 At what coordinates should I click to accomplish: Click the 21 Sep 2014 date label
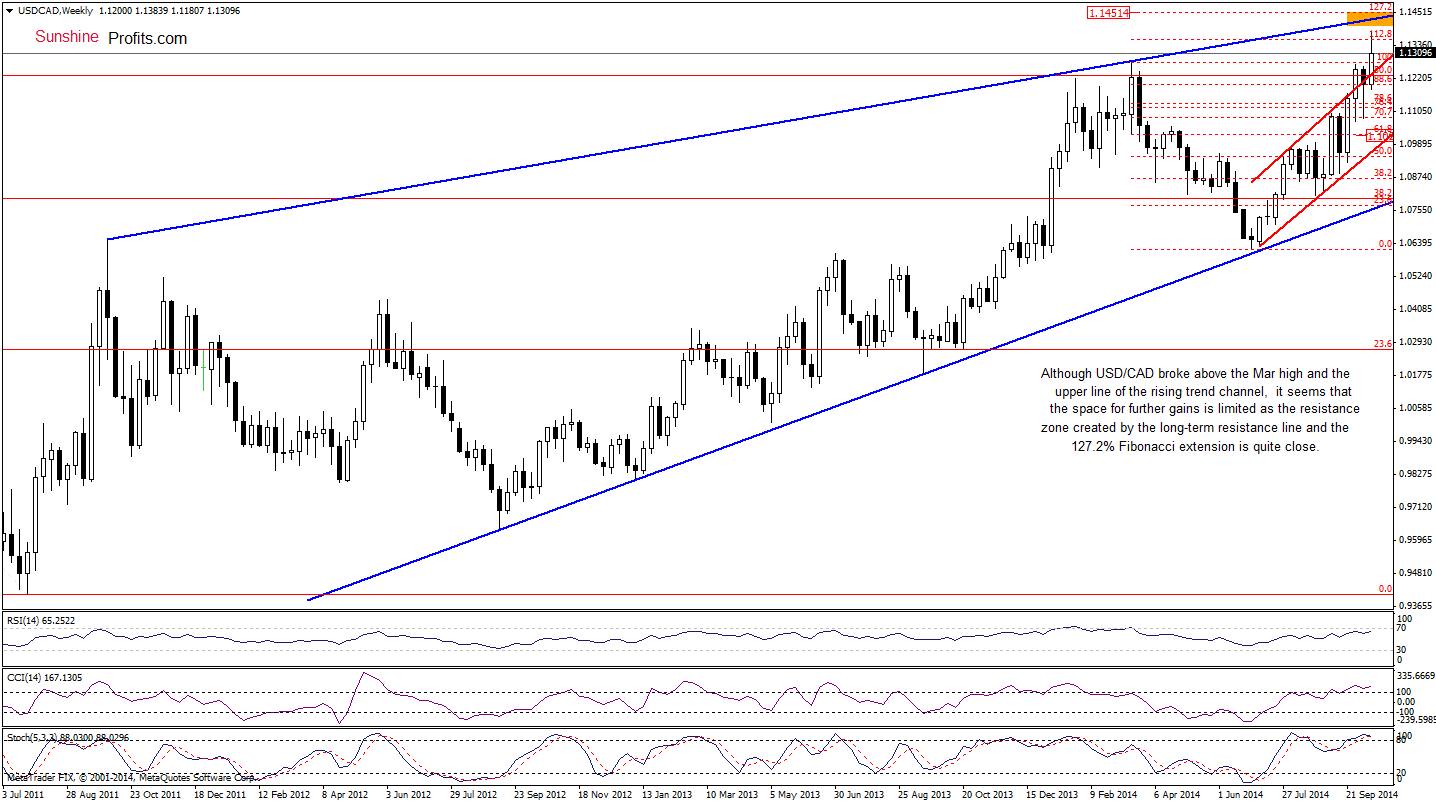(1372, 794)
